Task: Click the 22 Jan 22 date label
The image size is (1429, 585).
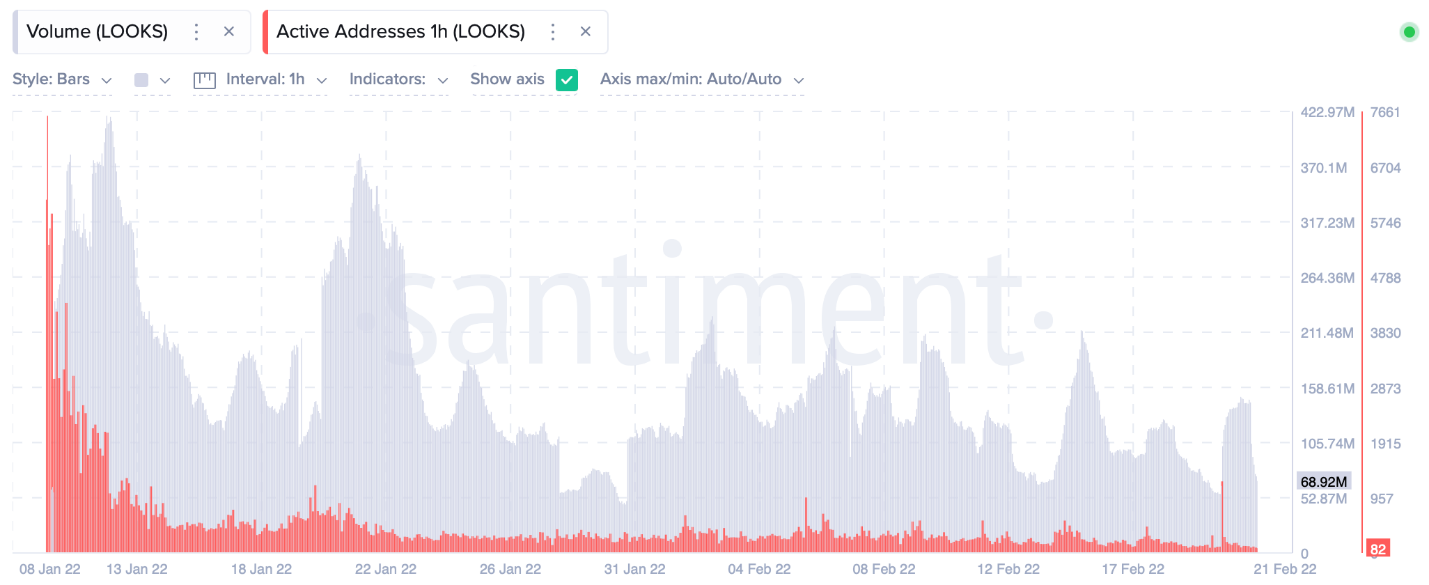Action: click(x=385, y=569)
